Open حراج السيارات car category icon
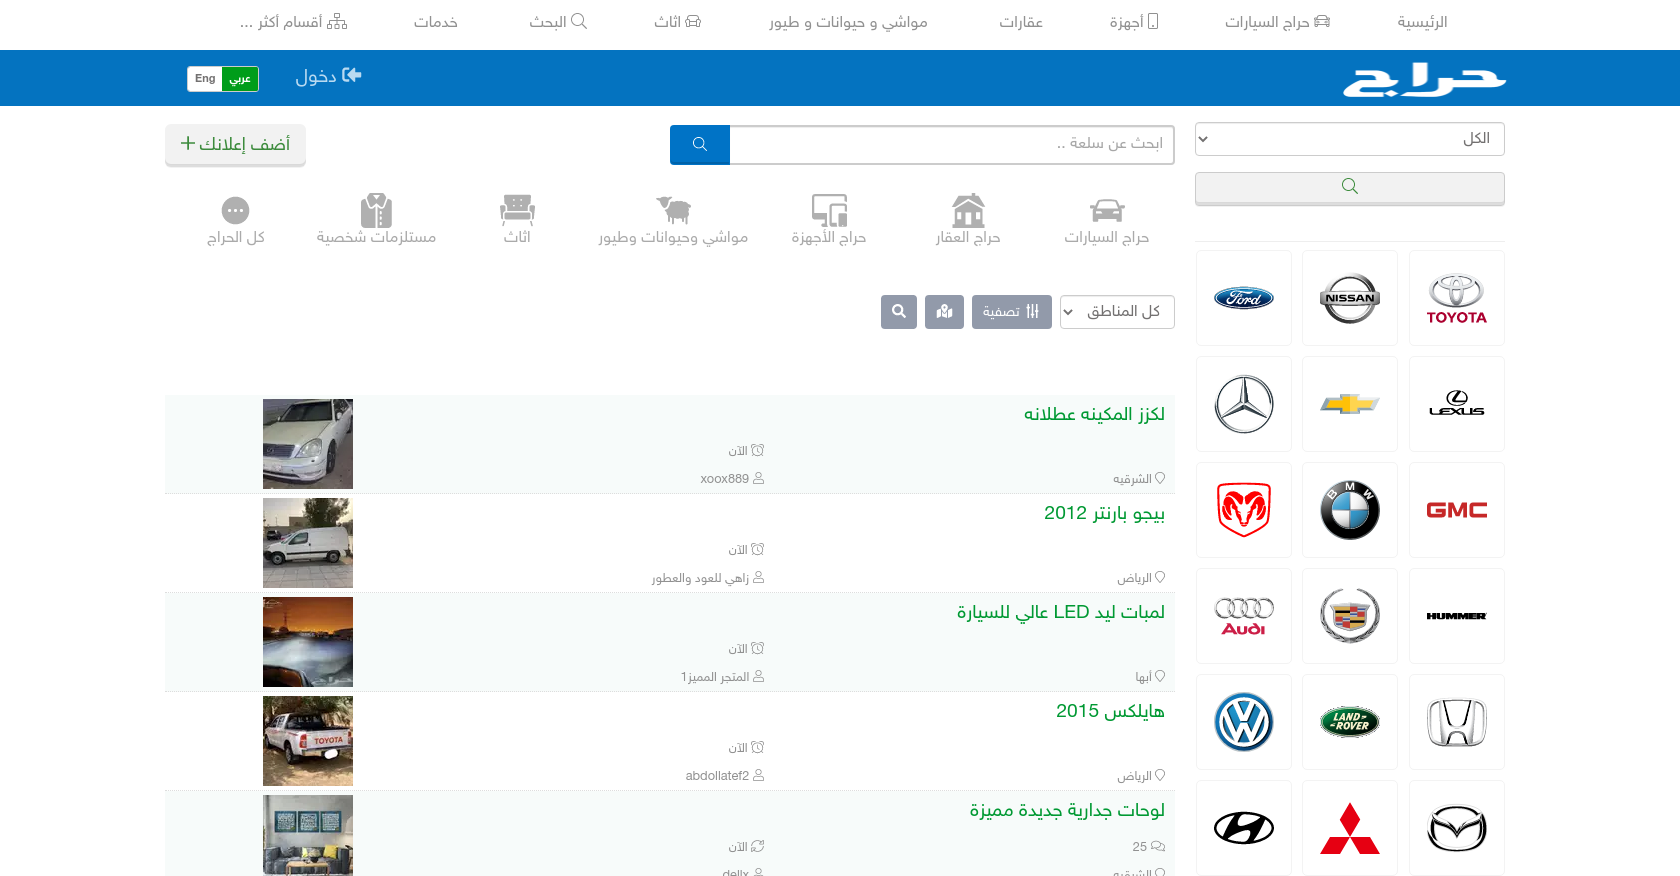Image resolution: width=1680 pixels, height=876 pixels. pos(1107,219)
